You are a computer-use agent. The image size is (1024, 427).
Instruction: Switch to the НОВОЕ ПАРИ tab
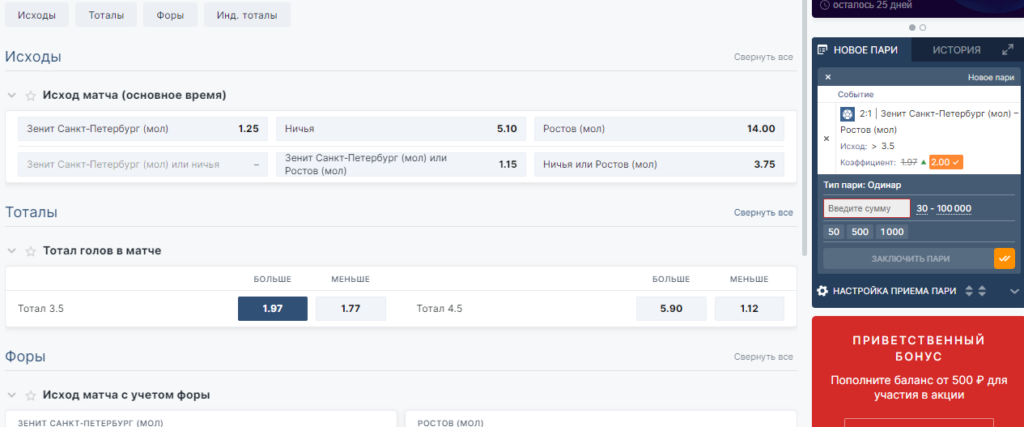point(862,50)
